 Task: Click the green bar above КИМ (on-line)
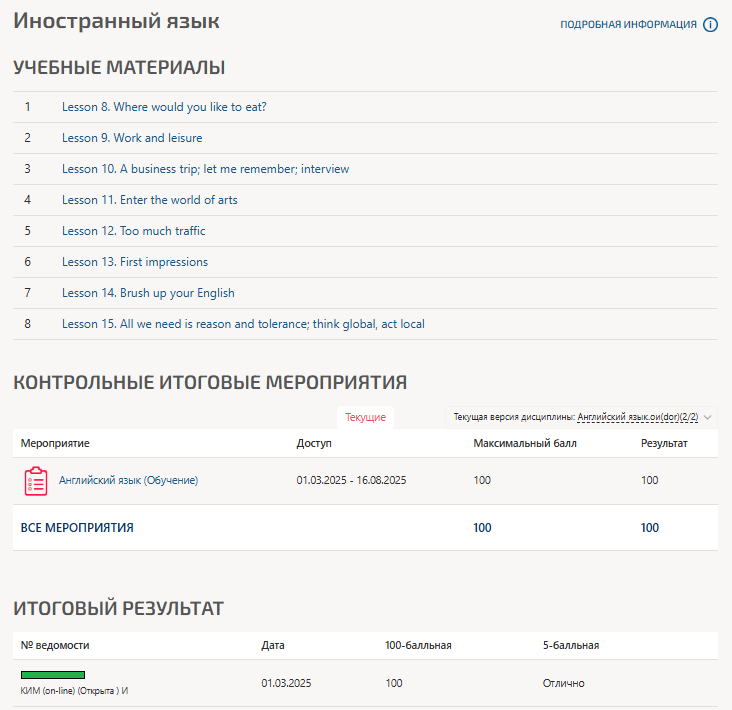pyautogui.click(x=53, y=675)
